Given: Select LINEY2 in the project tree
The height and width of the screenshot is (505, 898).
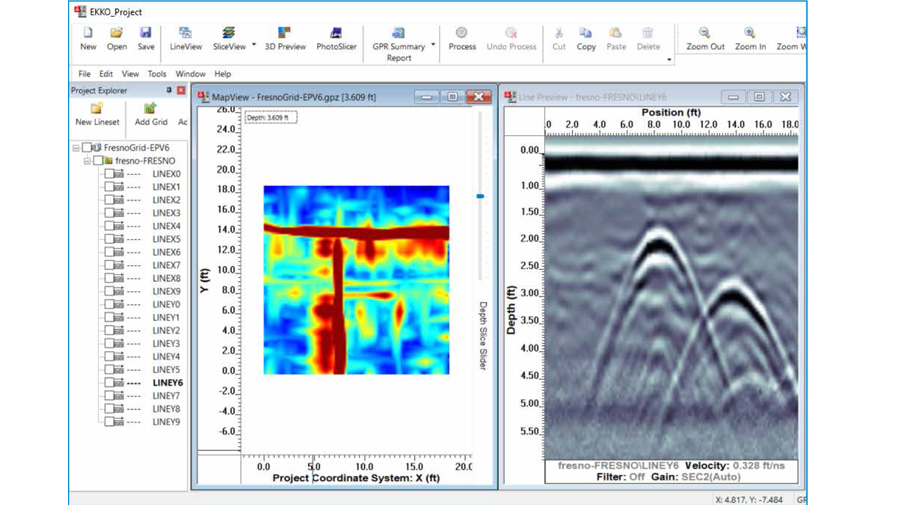Looking at the screenshot, I should click(166, 330).
